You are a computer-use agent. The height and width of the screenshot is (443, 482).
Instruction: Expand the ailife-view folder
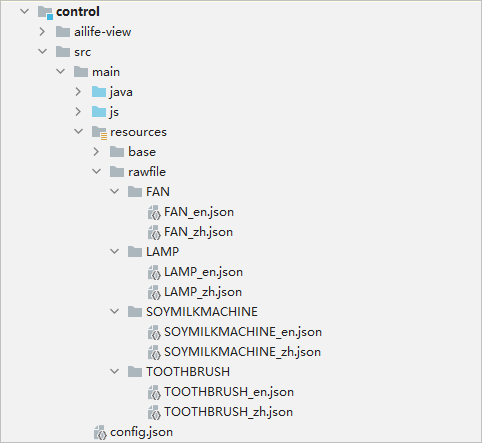point(42,32)
